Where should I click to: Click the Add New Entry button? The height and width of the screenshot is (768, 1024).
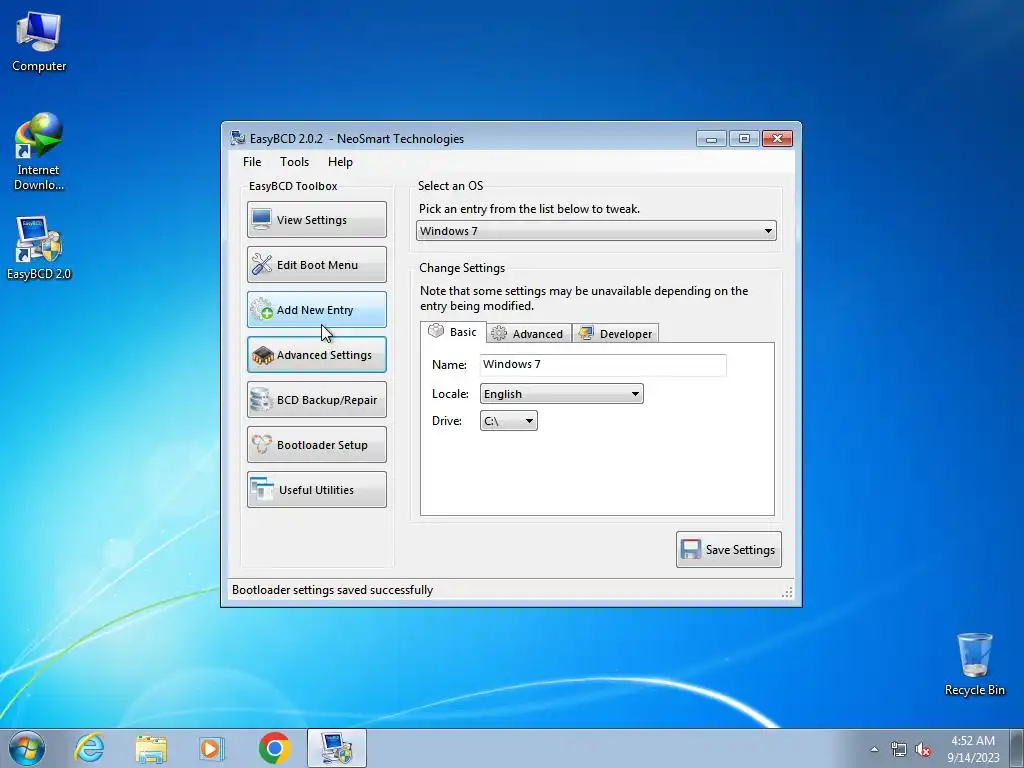(x=317, y=310)
